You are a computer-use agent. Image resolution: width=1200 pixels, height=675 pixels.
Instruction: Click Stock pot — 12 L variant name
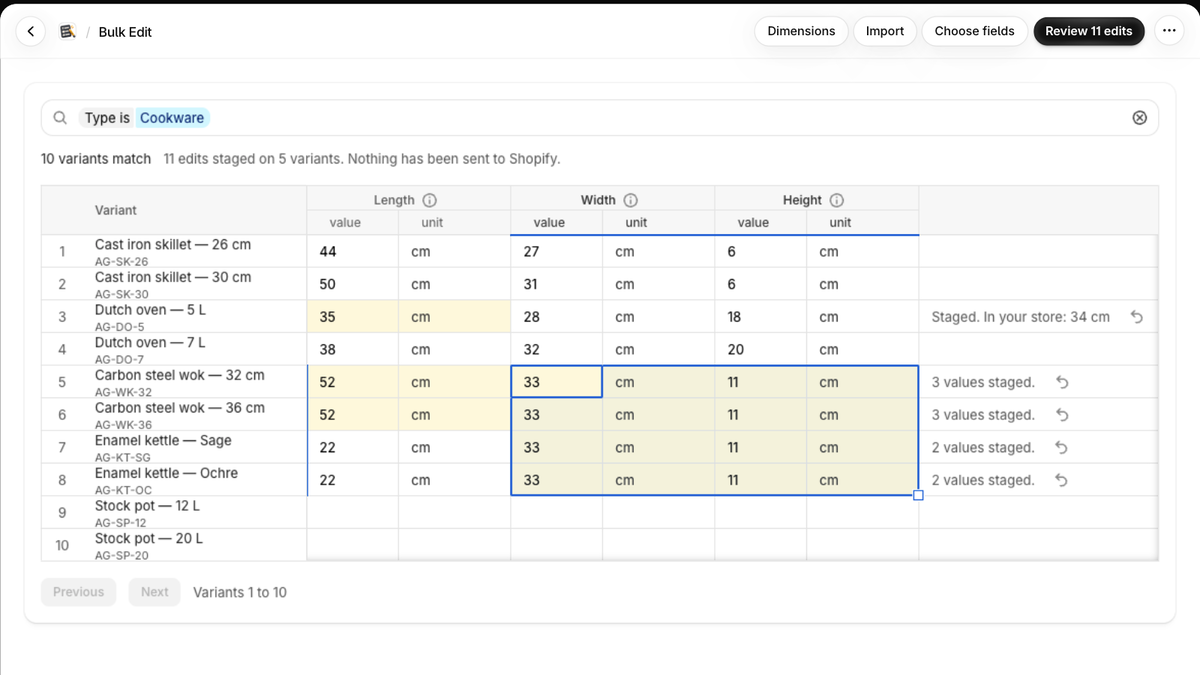coord(148,506)
